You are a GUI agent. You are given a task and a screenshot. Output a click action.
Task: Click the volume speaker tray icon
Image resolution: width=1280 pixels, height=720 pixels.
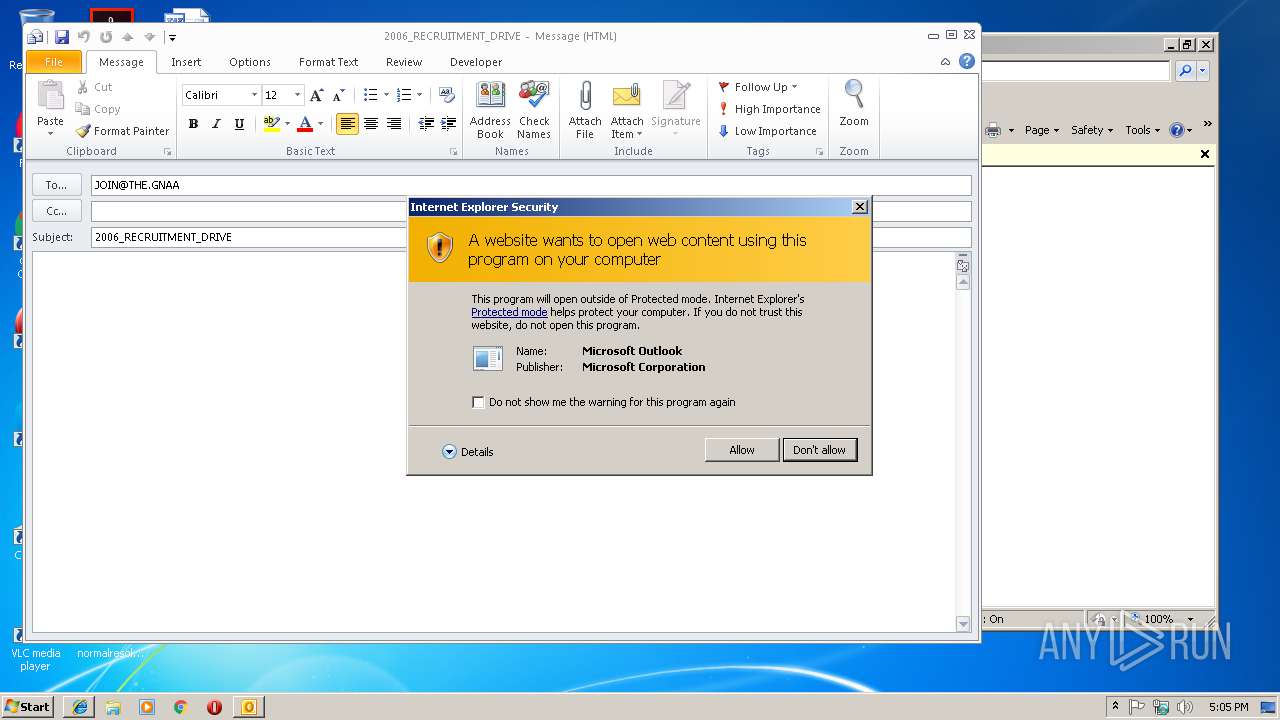point(1185,707)
